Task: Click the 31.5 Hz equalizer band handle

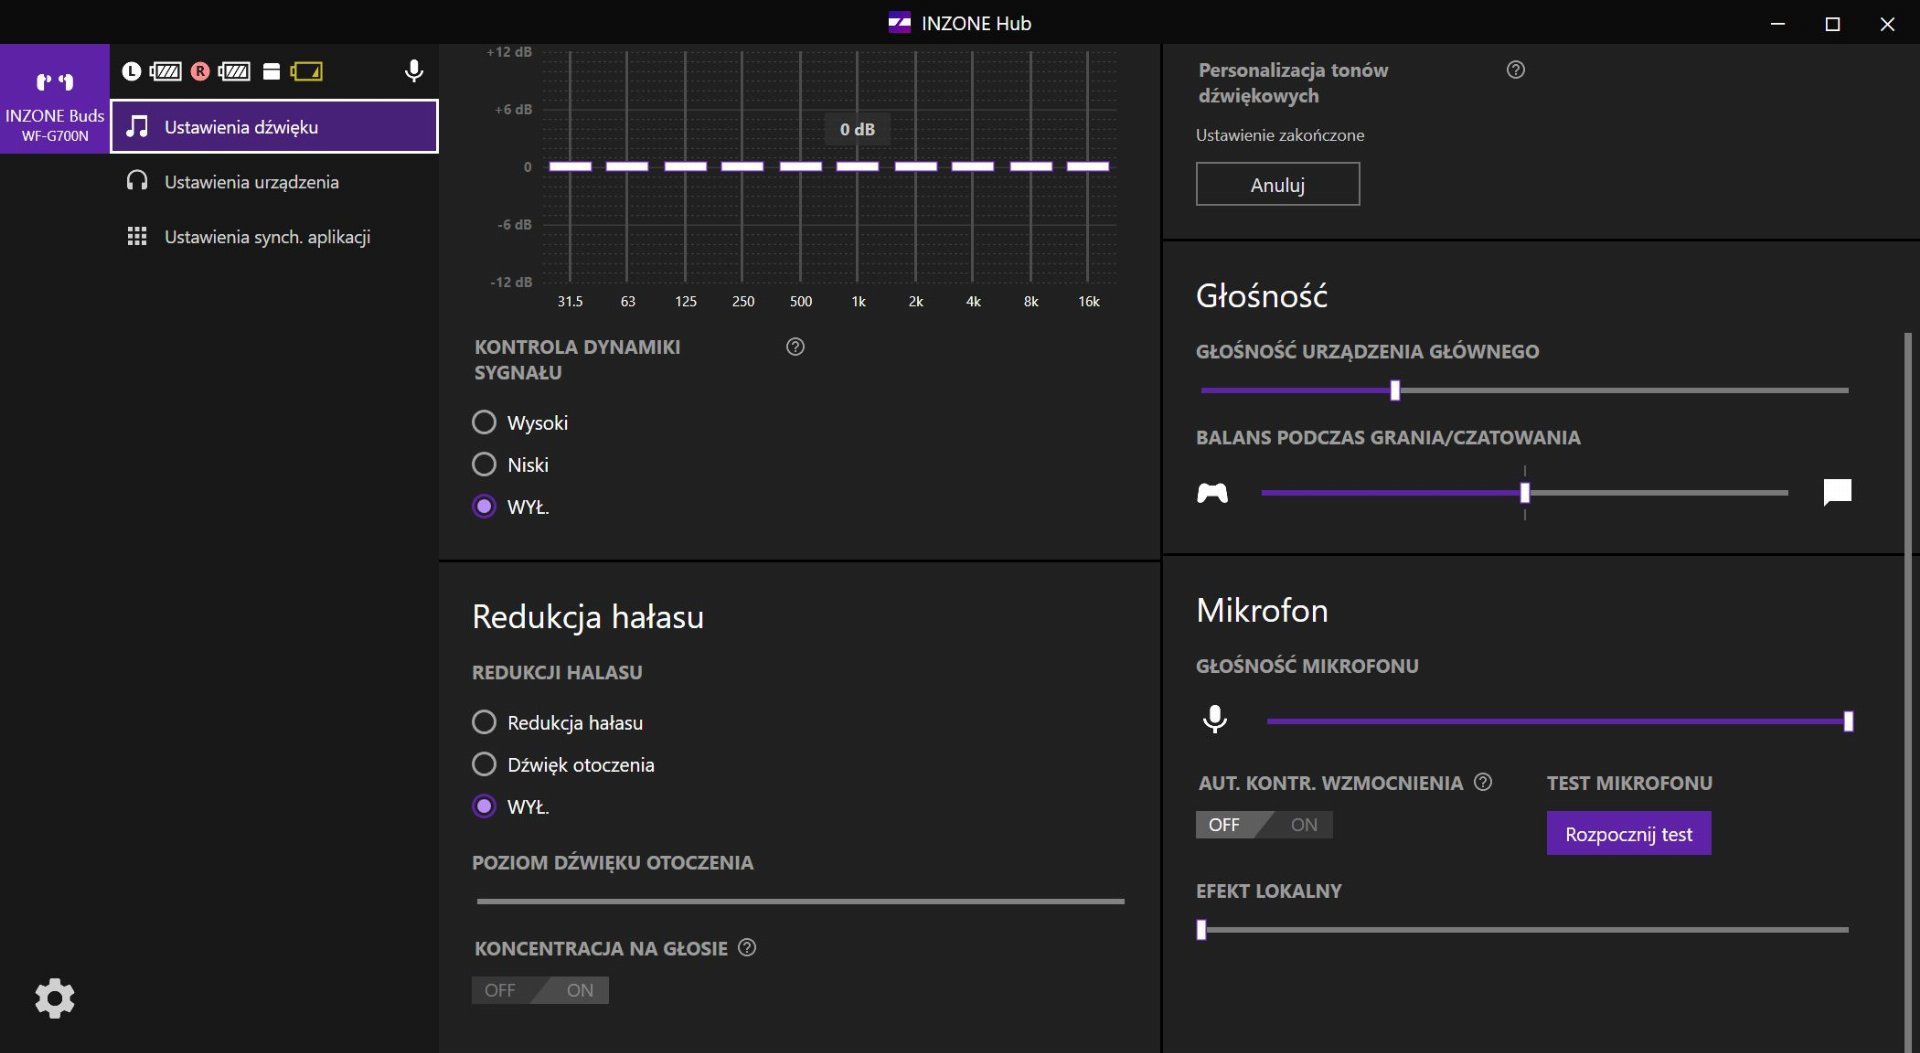Action: pyautogui.click(x=570, y=166)
